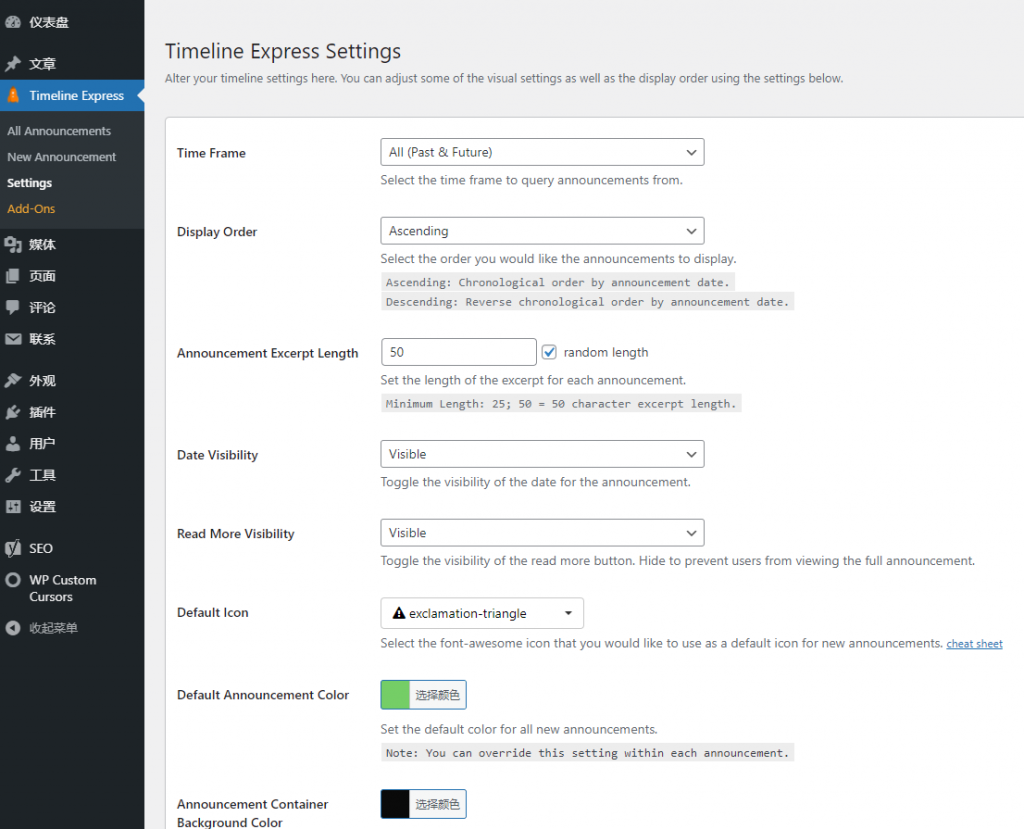
Task: Open All Announcements submenu item
Action: pos(59,131)
